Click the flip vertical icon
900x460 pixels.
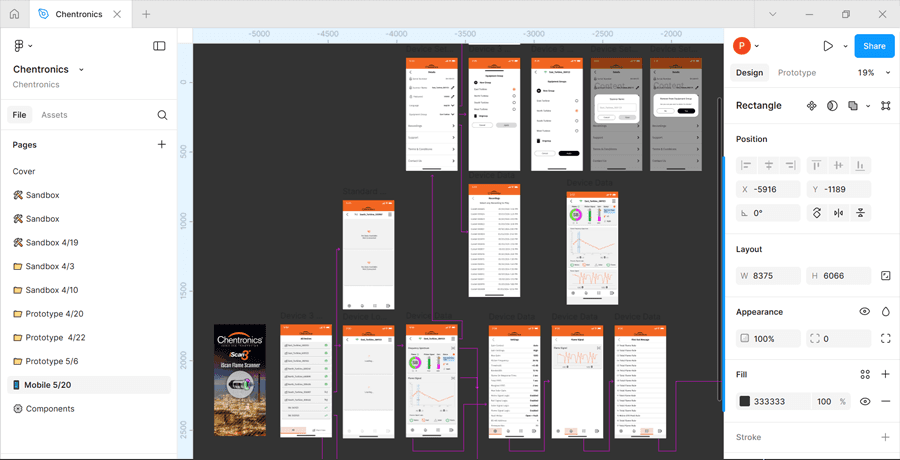(860, 213)
